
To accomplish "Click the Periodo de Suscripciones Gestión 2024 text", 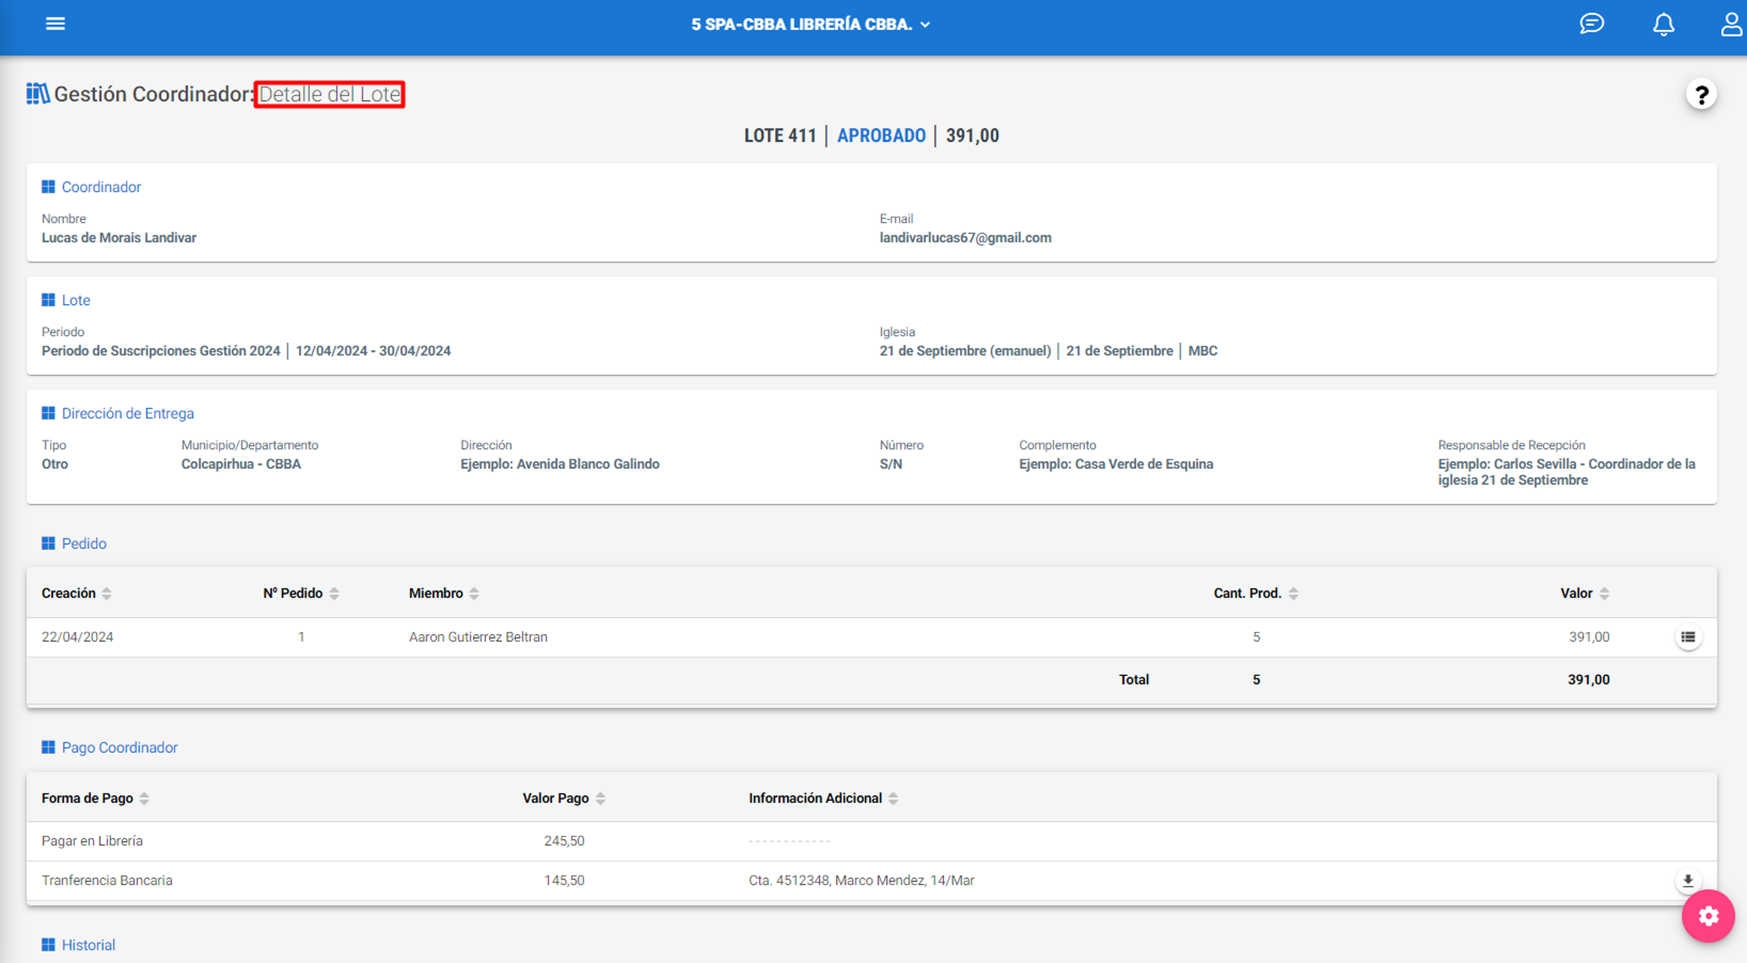I will (x=161, y=351).
